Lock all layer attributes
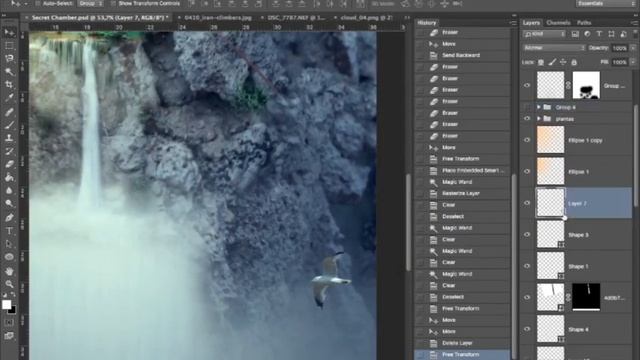 click(x=574, y=62)
